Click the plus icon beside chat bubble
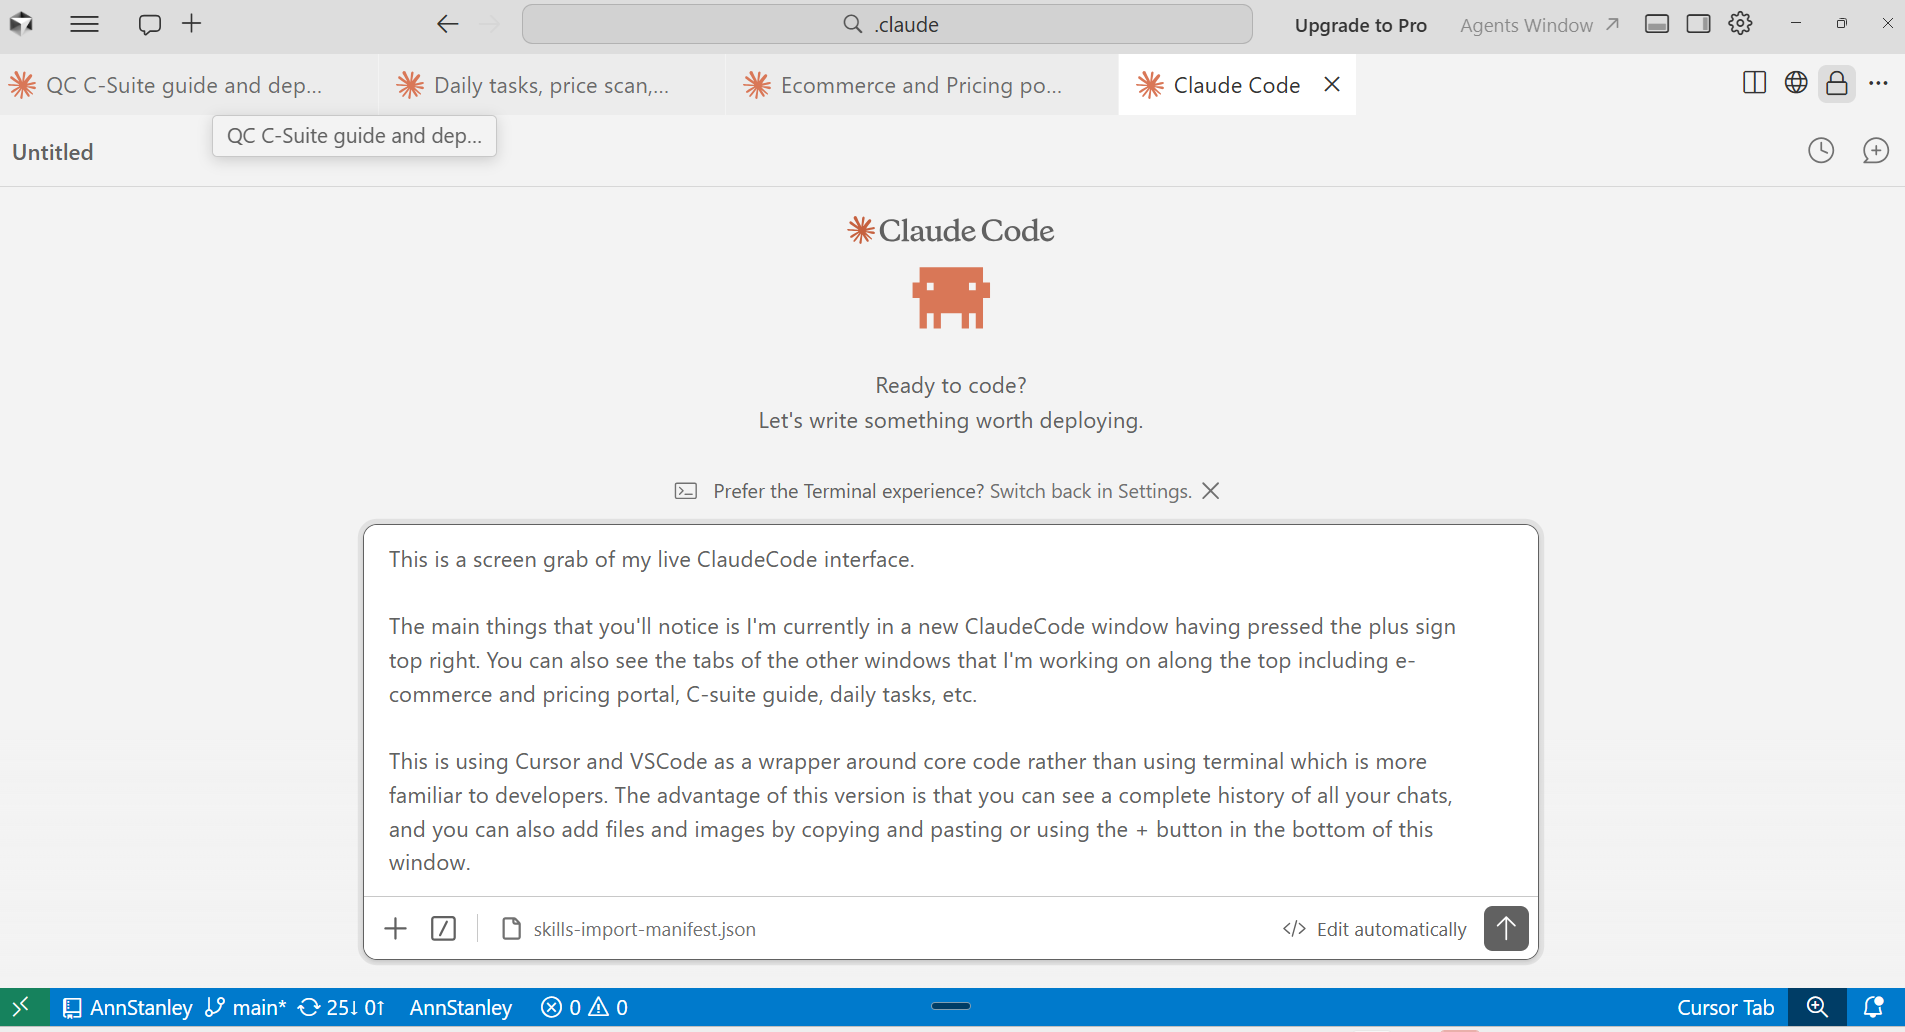This screenshot has height=1032, width=1905. [192, 23]
